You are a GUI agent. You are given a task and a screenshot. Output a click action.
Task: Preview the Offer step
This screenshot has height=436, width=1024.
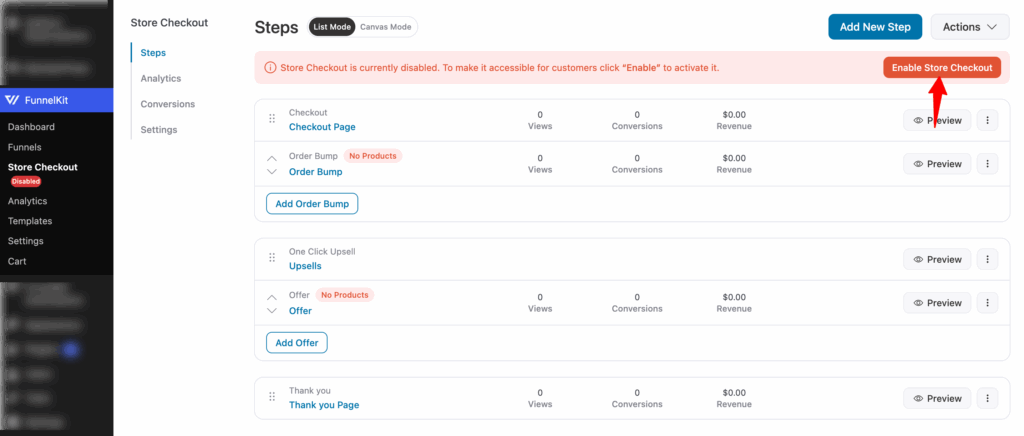pos(937,303)
